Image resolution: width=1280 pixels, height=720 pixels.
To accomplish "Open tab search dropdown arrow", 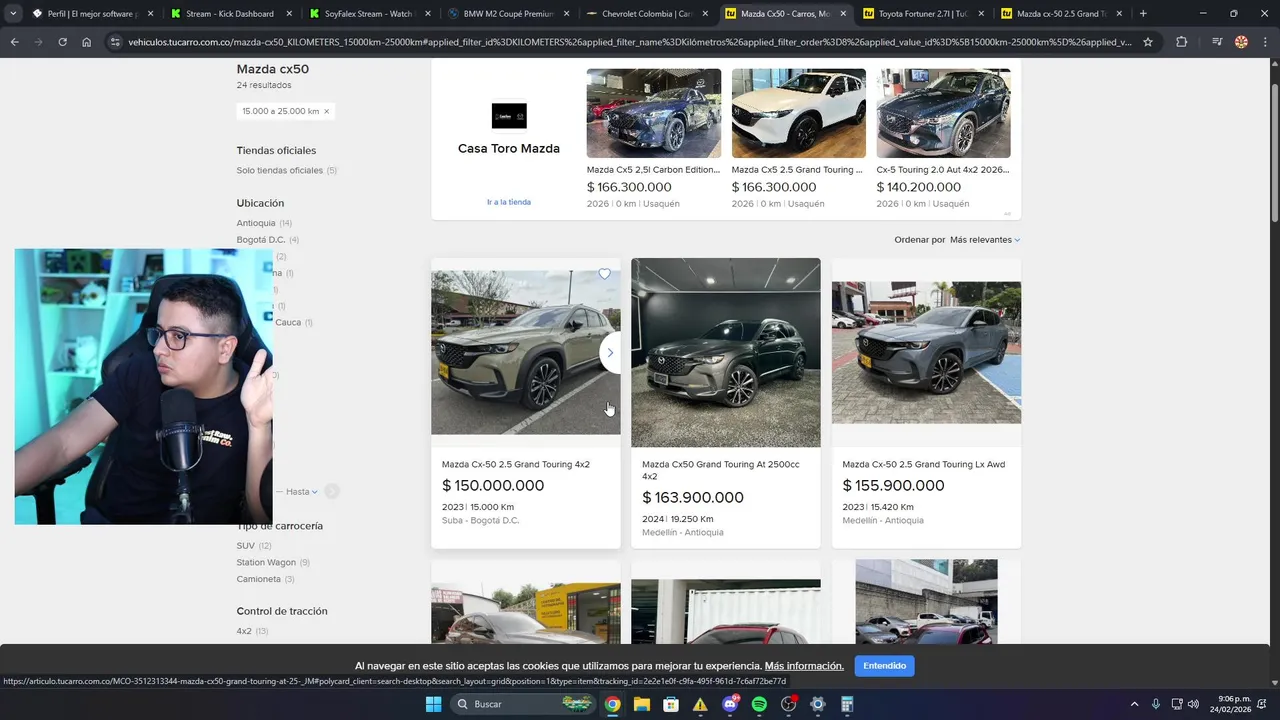I will tap(13, 14).
